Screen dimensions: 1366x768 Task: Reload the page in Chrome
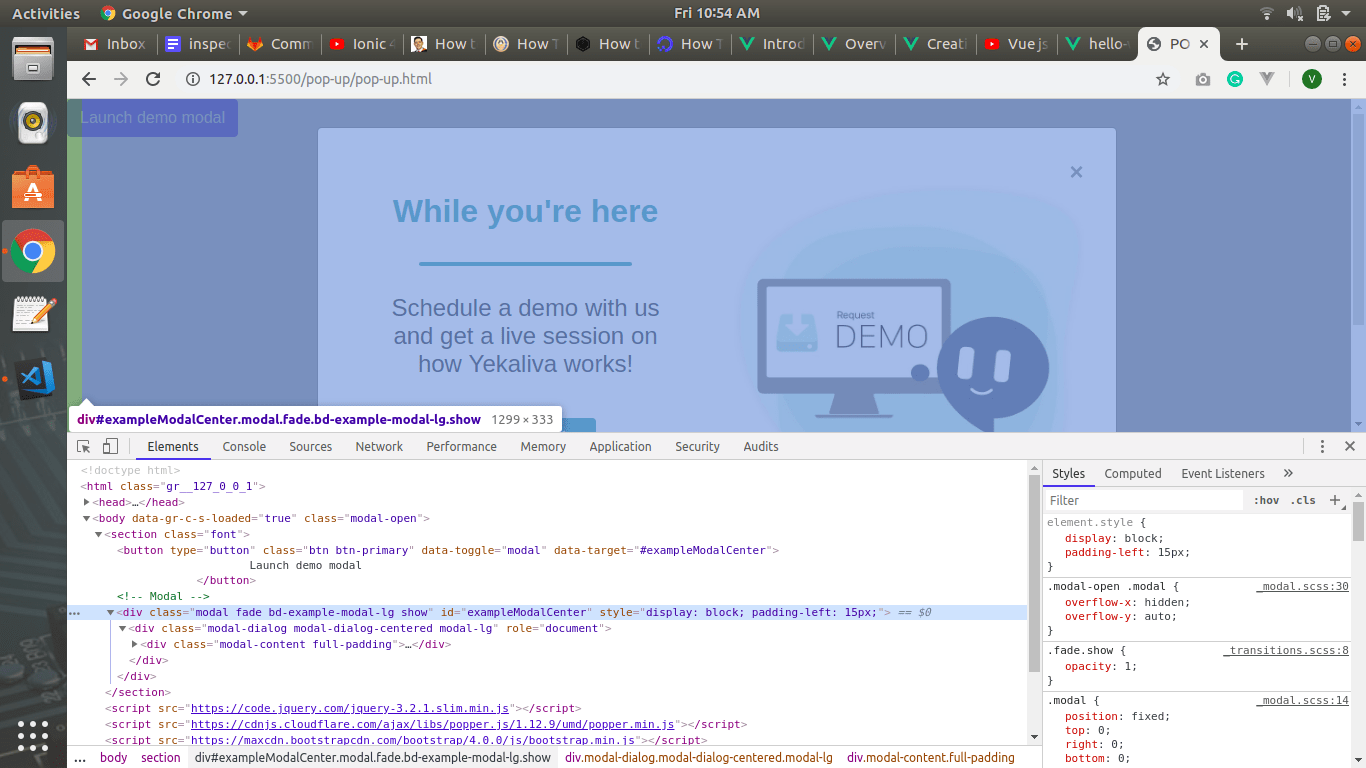pos(153,79)
